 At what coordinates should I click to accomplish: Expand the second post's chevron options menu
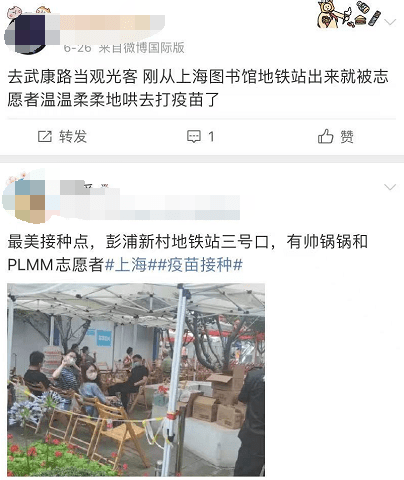(x=390, y=187)
